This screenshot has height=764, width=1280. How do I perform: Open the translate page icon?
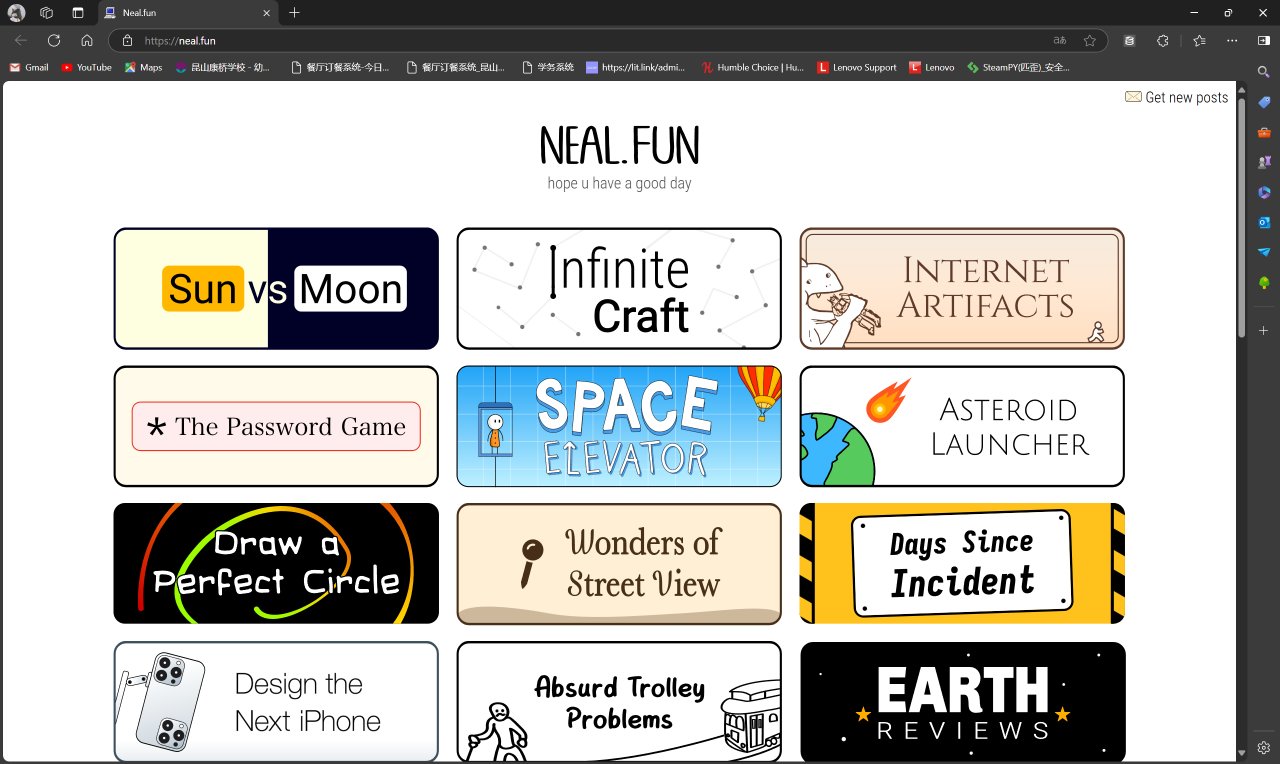point(1060,41)
